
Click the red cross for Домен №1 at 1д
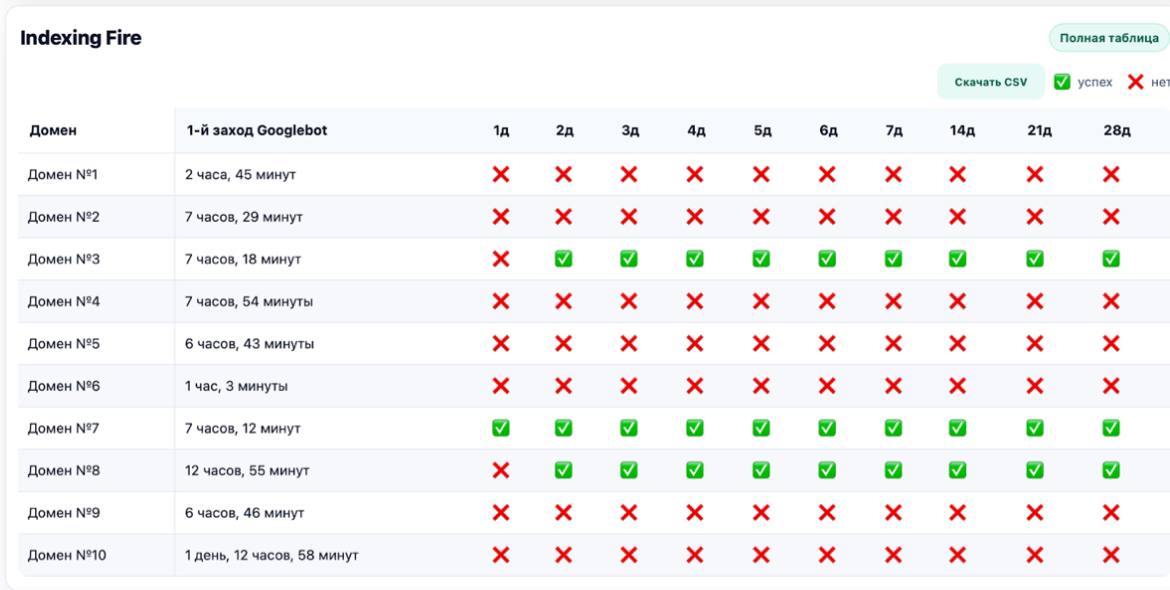[501, 175]
